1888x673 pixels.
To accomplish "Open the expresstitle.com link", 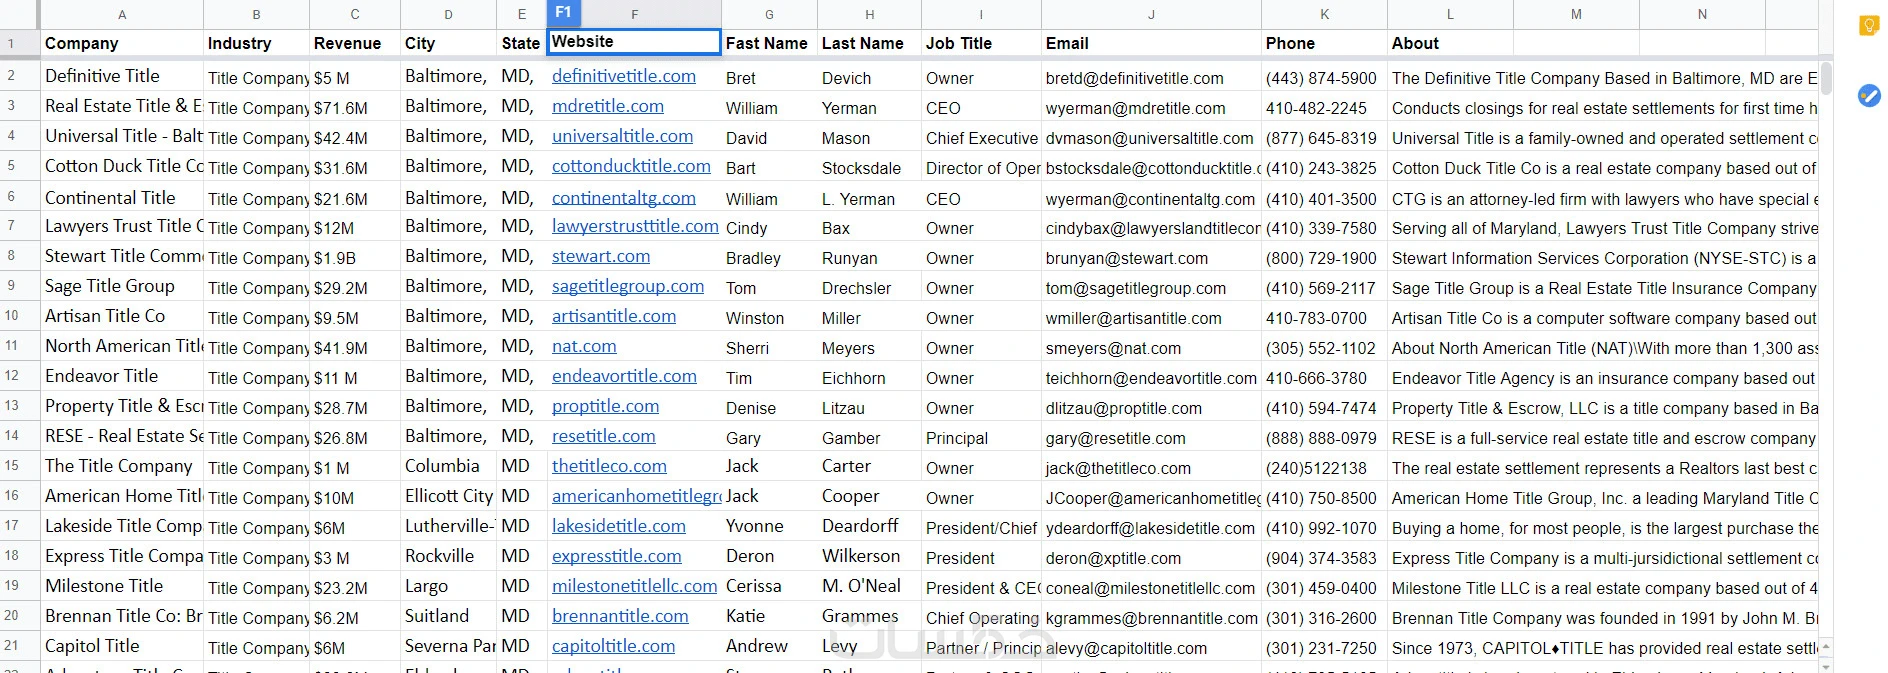I will click(616, 556).
